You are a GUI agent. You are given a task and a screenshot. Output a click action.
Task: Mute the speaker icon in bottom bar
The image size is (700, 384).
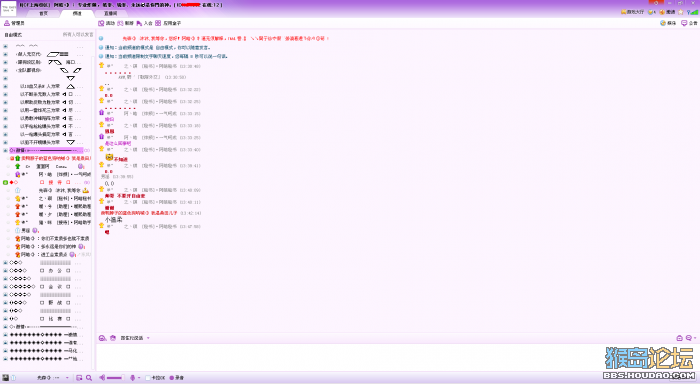click(102, 378)
